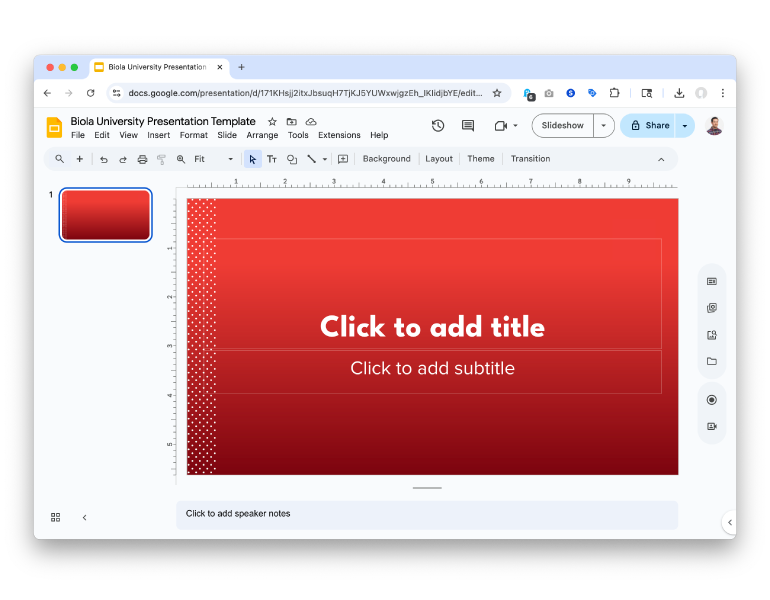This screenshot has height=600, width=770.
Task: Open the Transition panel
Action: click(530, 159)
